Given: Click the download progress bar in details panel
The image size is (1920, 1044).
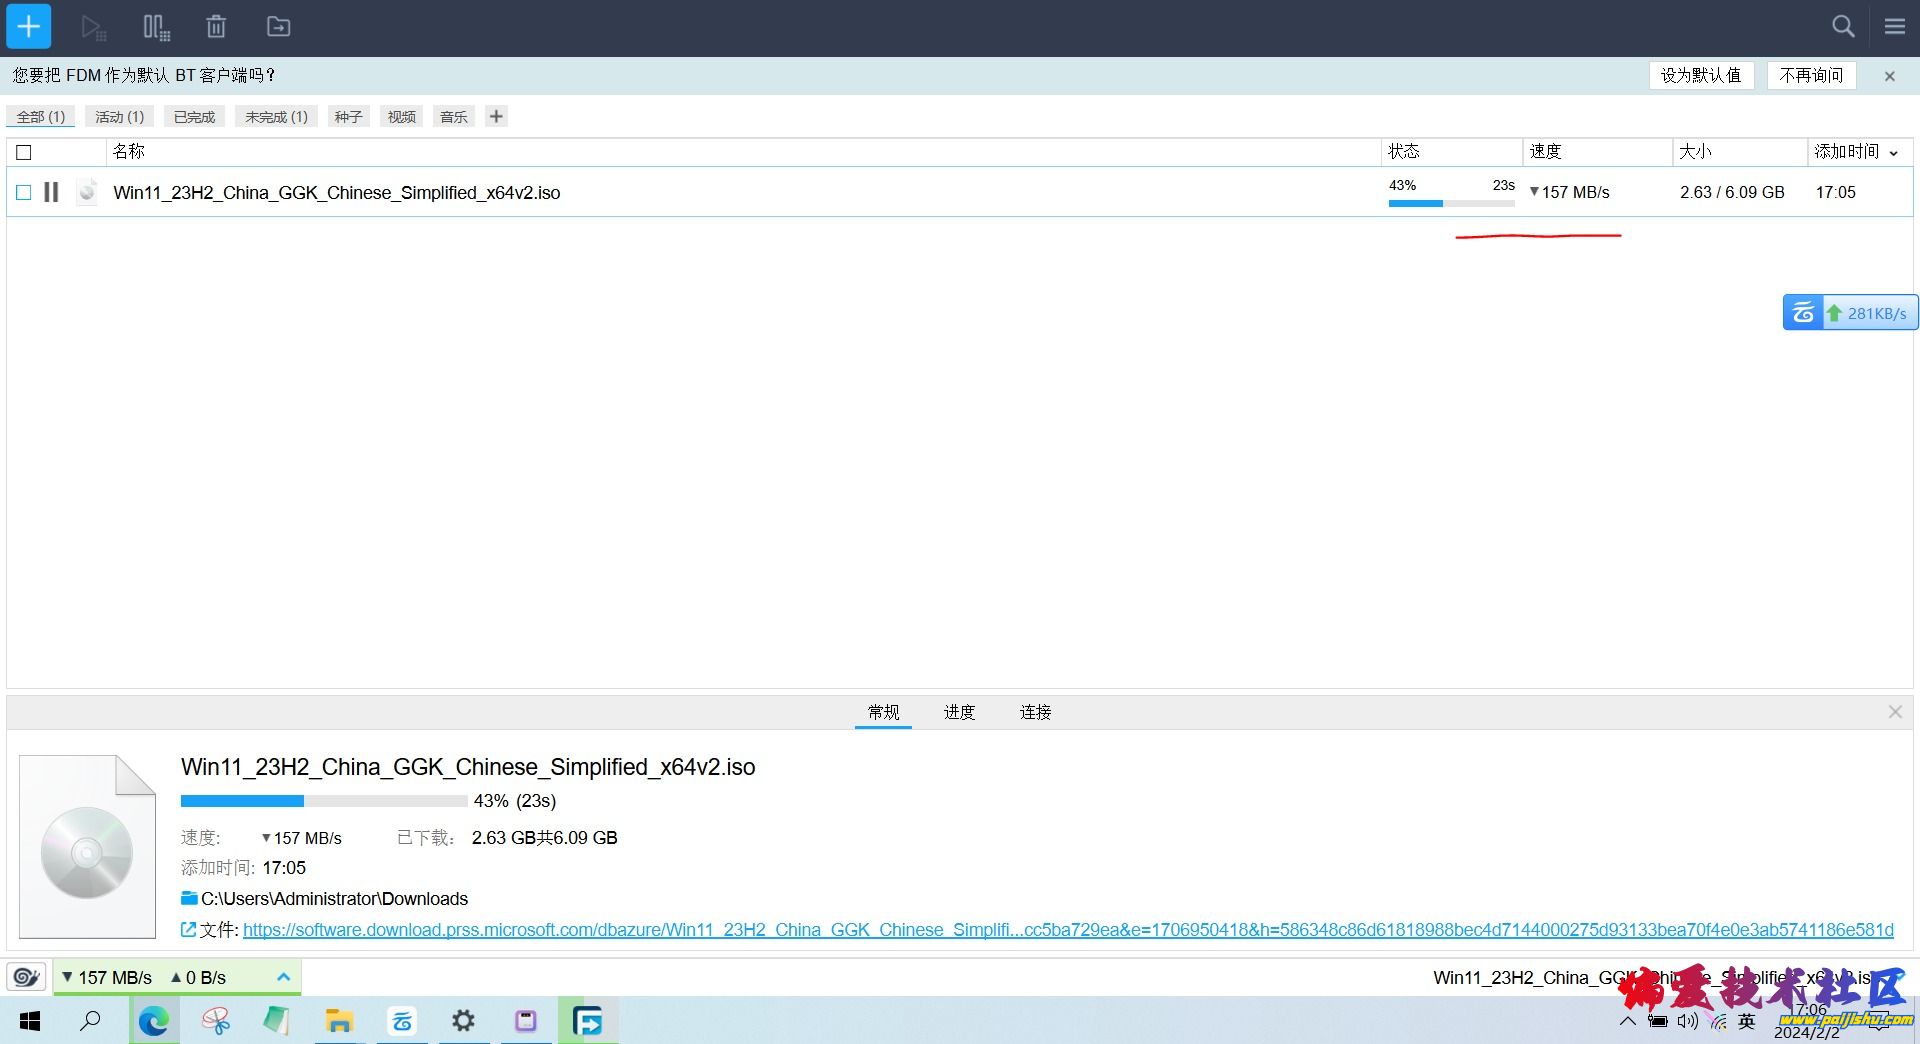Looking at the screenshot, I should click(323, 801).
